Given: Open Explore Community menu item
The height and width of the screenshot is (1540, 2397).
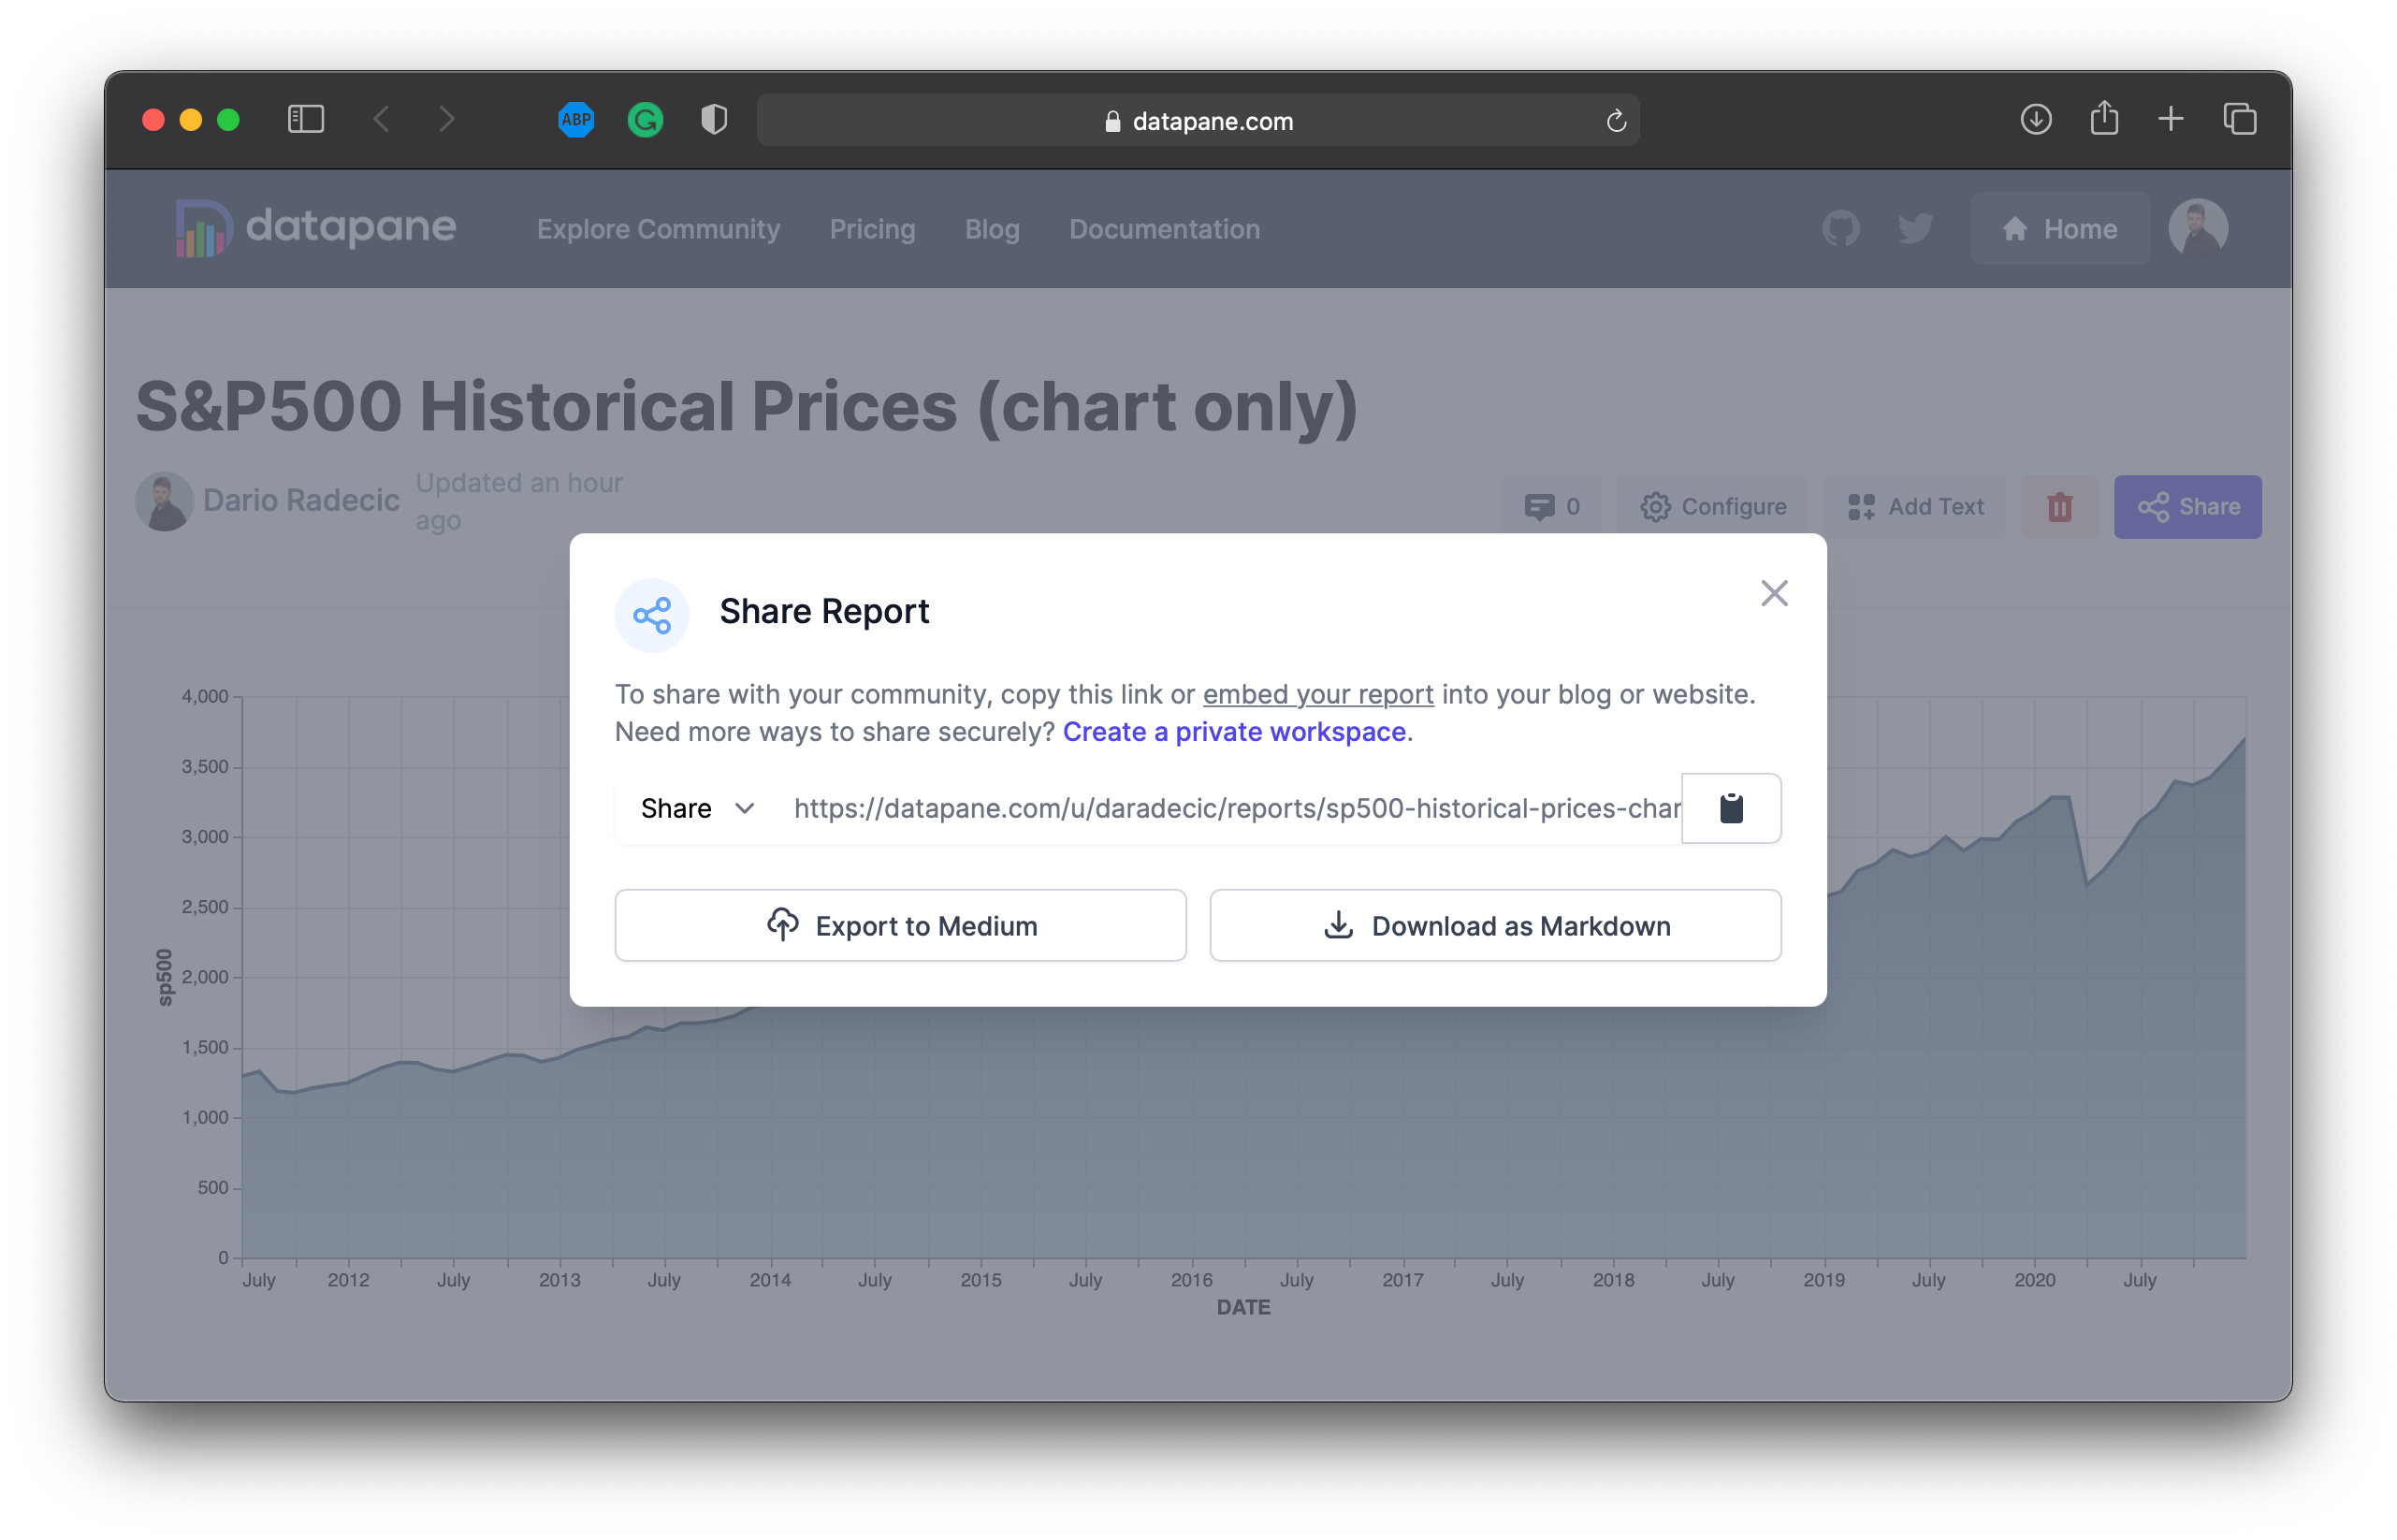Looking at the screenshot, I should click(658, 229).
